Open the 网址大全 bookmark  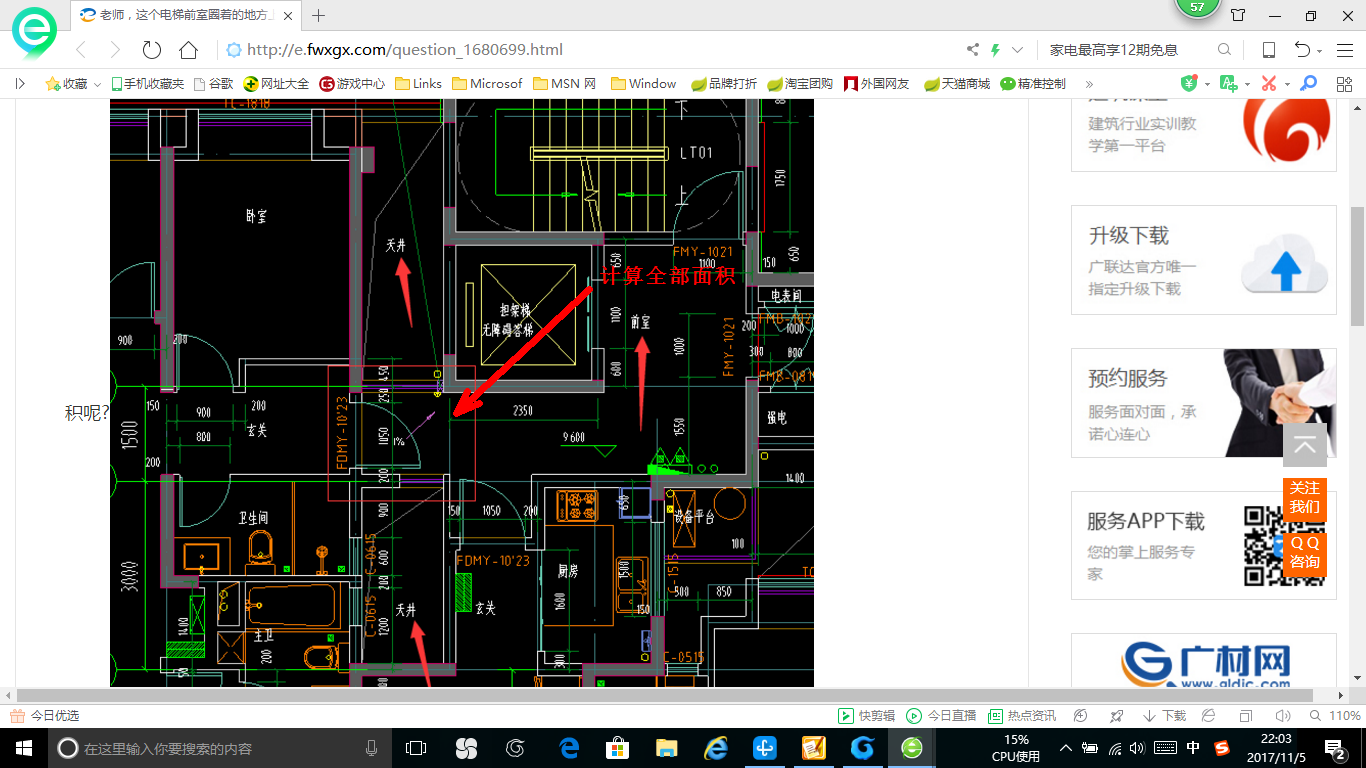tap(276, 84)
